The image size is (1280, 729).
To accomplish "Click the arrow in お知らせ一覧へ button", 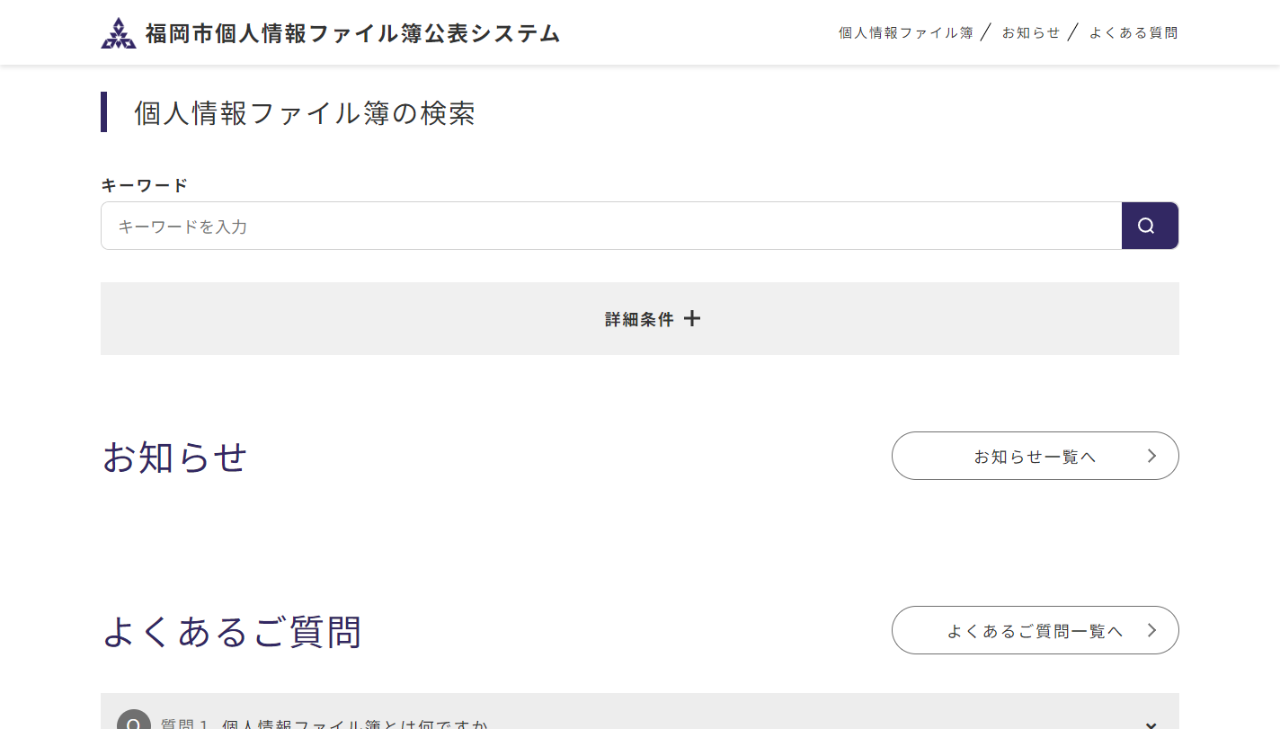I will point(1152,456).
